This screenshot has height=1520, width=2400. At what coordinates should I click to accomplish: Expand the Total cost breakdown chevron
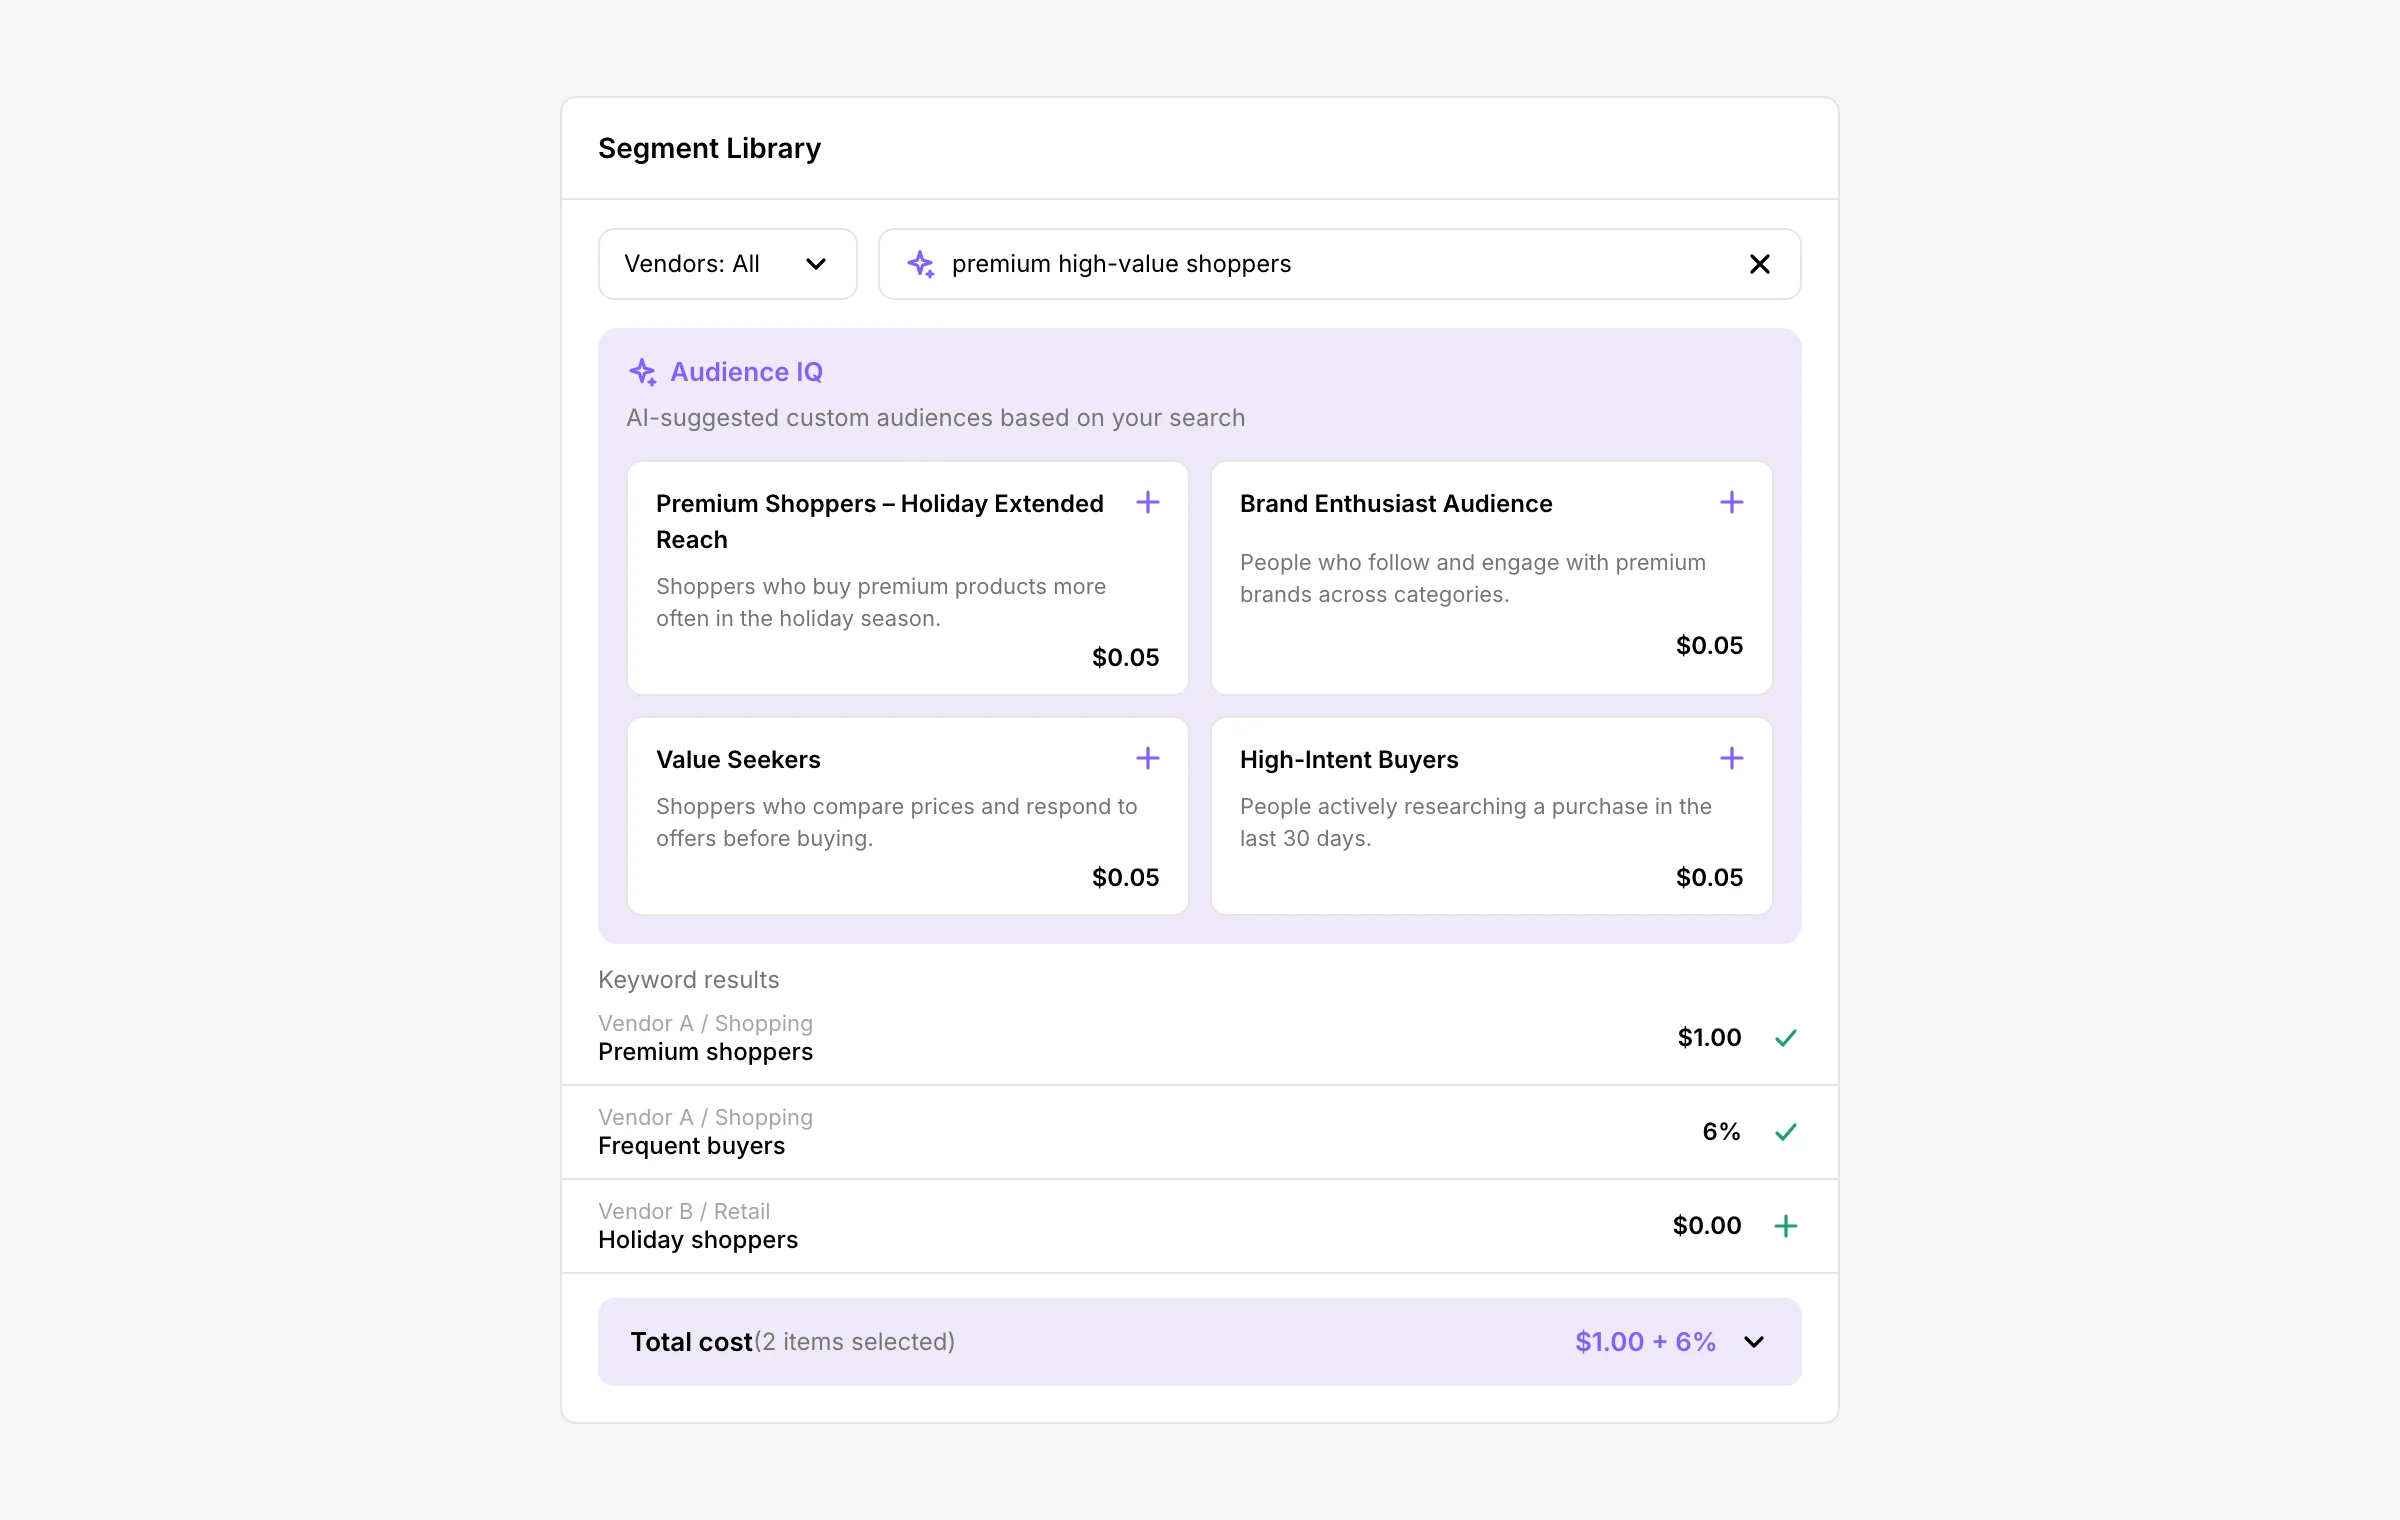[x=1754, y=1342]
